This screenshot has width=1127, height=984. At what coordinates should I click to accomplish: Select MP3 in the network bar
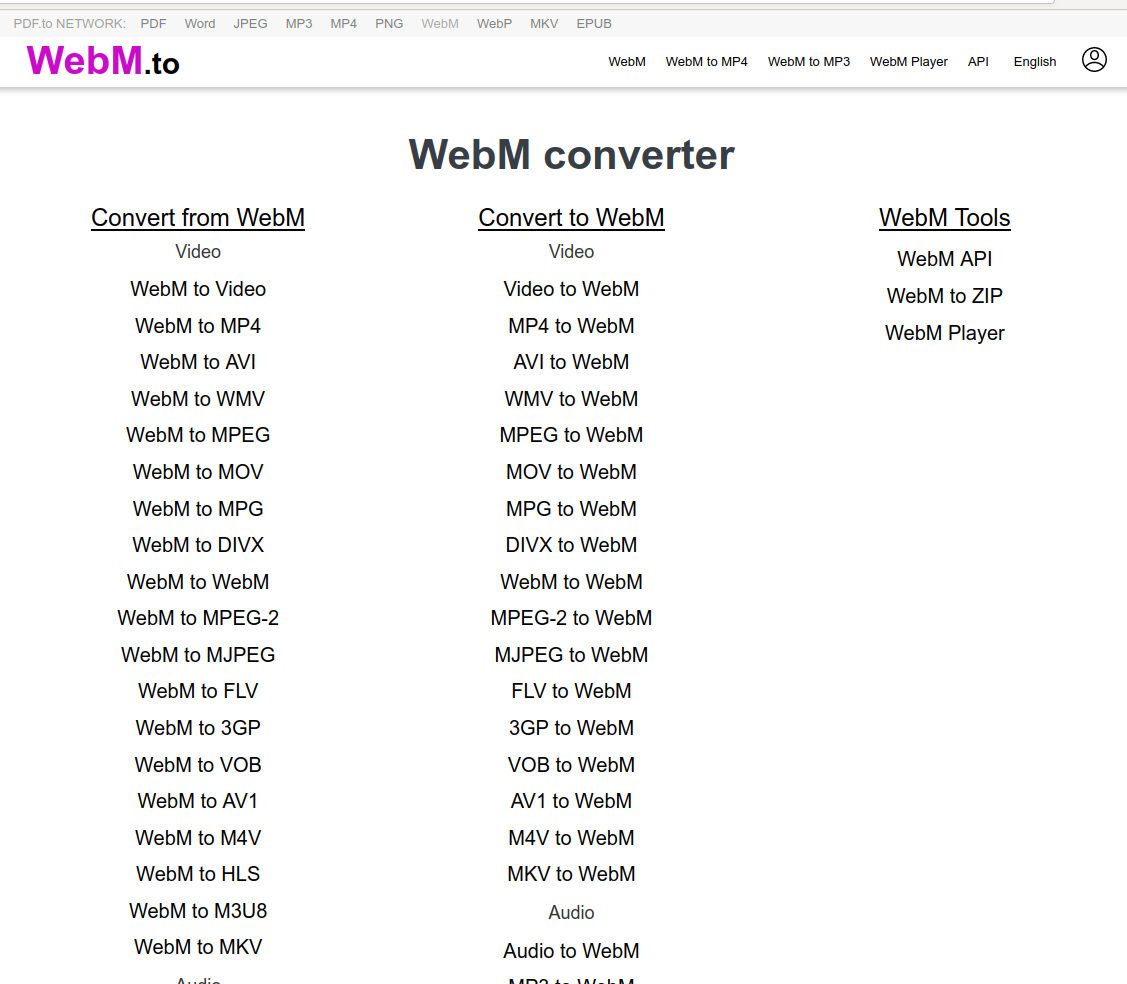[x=299, y=23]
